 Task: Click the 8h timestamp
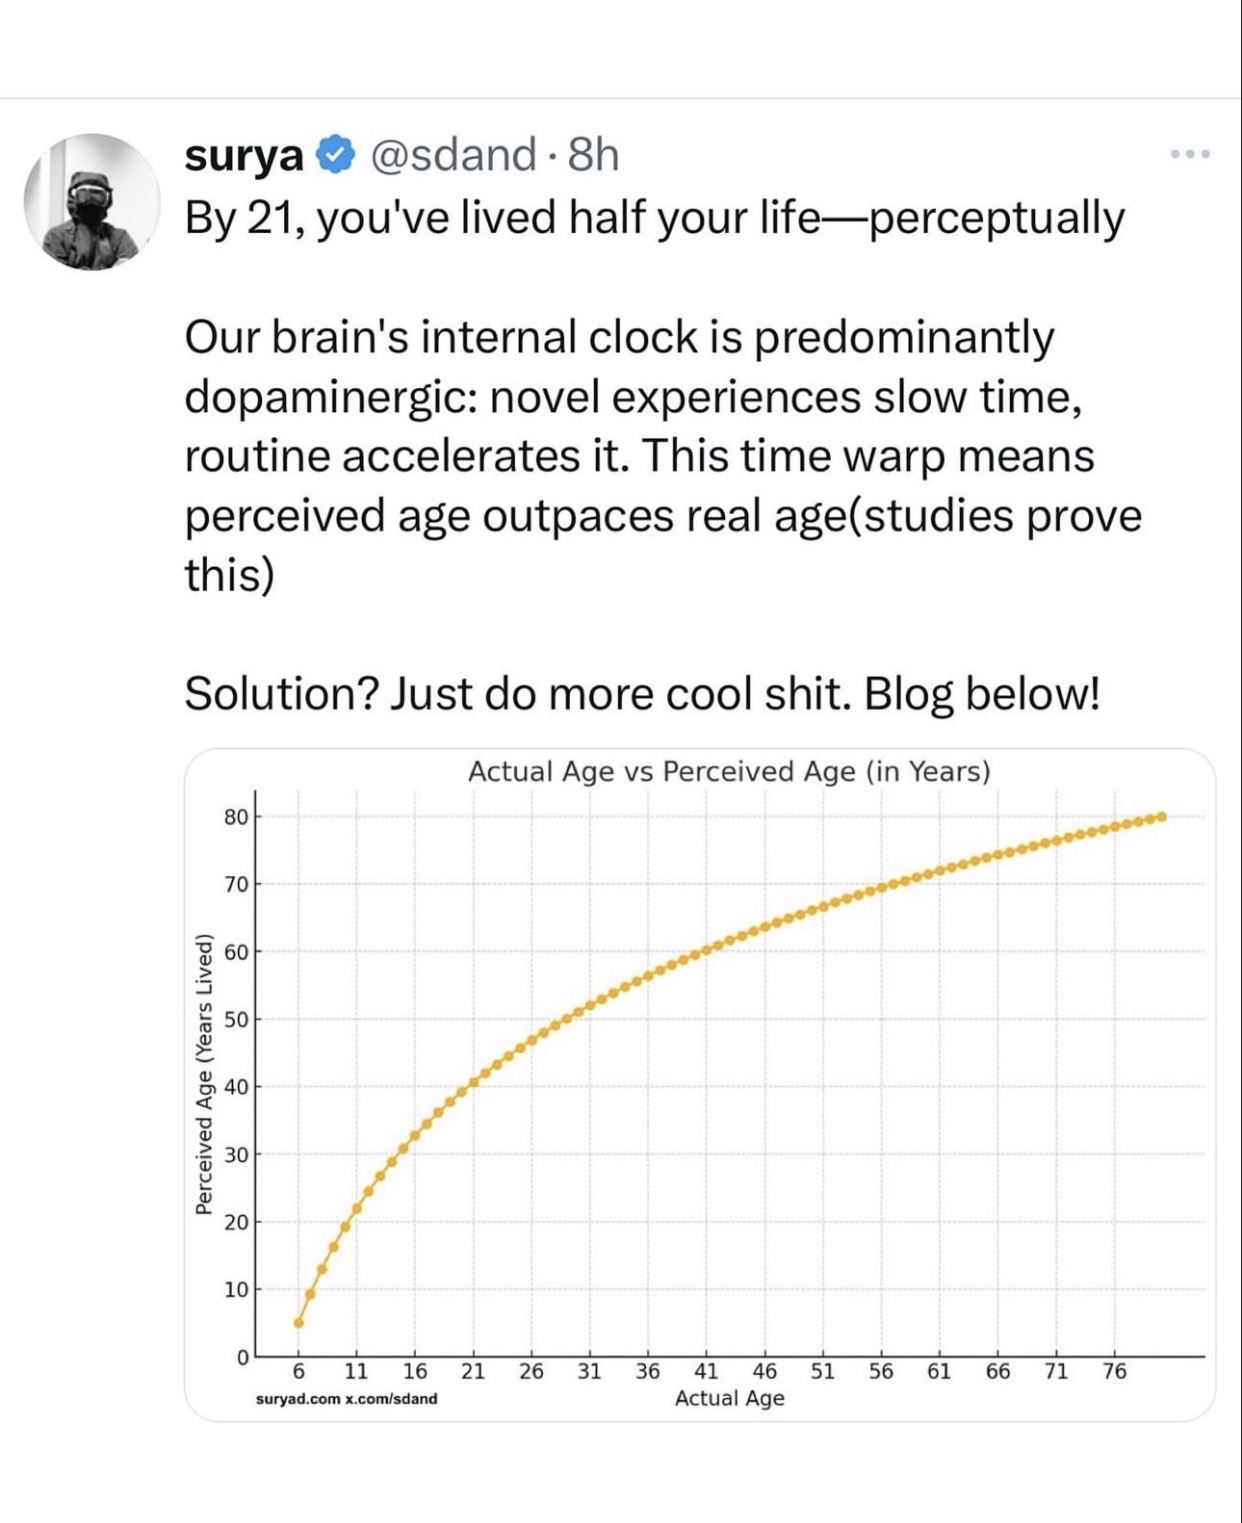pos(593,155)
